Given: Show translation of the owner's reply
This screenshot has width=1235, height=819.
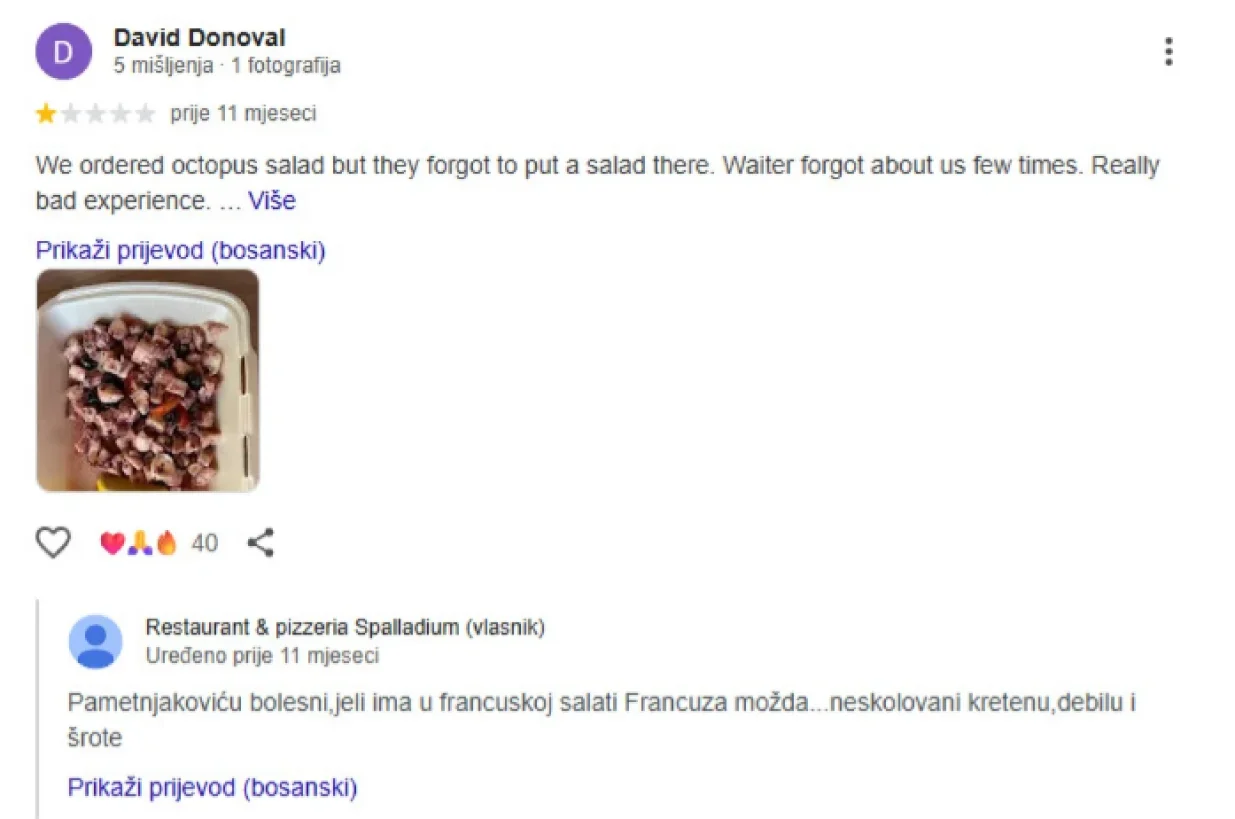Looking at the screenshot, I should click(212, 787).
